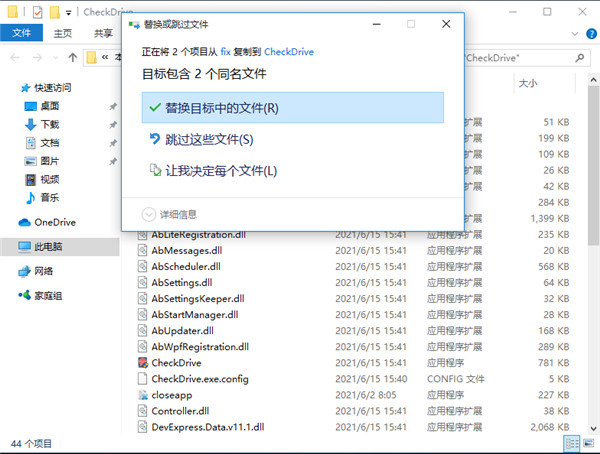This screenshot has width=600, height=454.
Task: Select the AbSettingsKeeper.dll file
Action: pyautogui.click(x=198, y=299)
